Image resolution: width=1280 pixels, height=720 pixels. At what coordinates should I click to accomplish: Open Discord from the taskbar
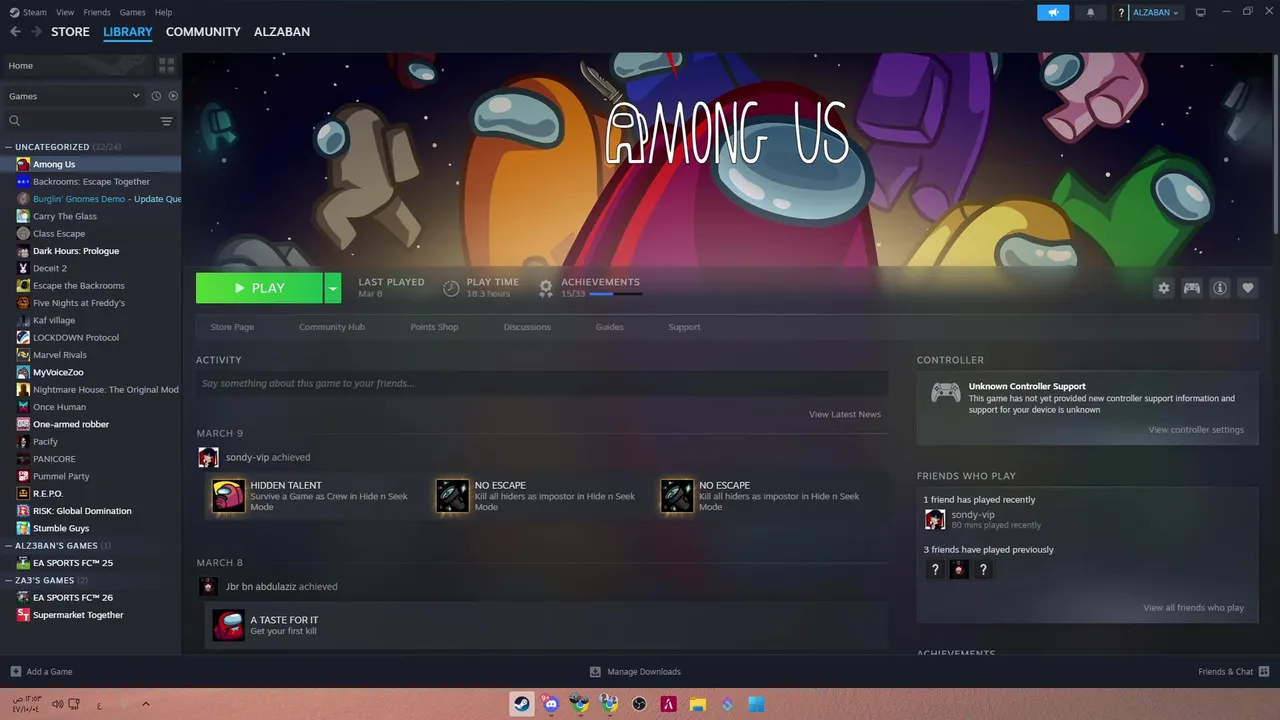pyautogui.click(x=551, y=704)
